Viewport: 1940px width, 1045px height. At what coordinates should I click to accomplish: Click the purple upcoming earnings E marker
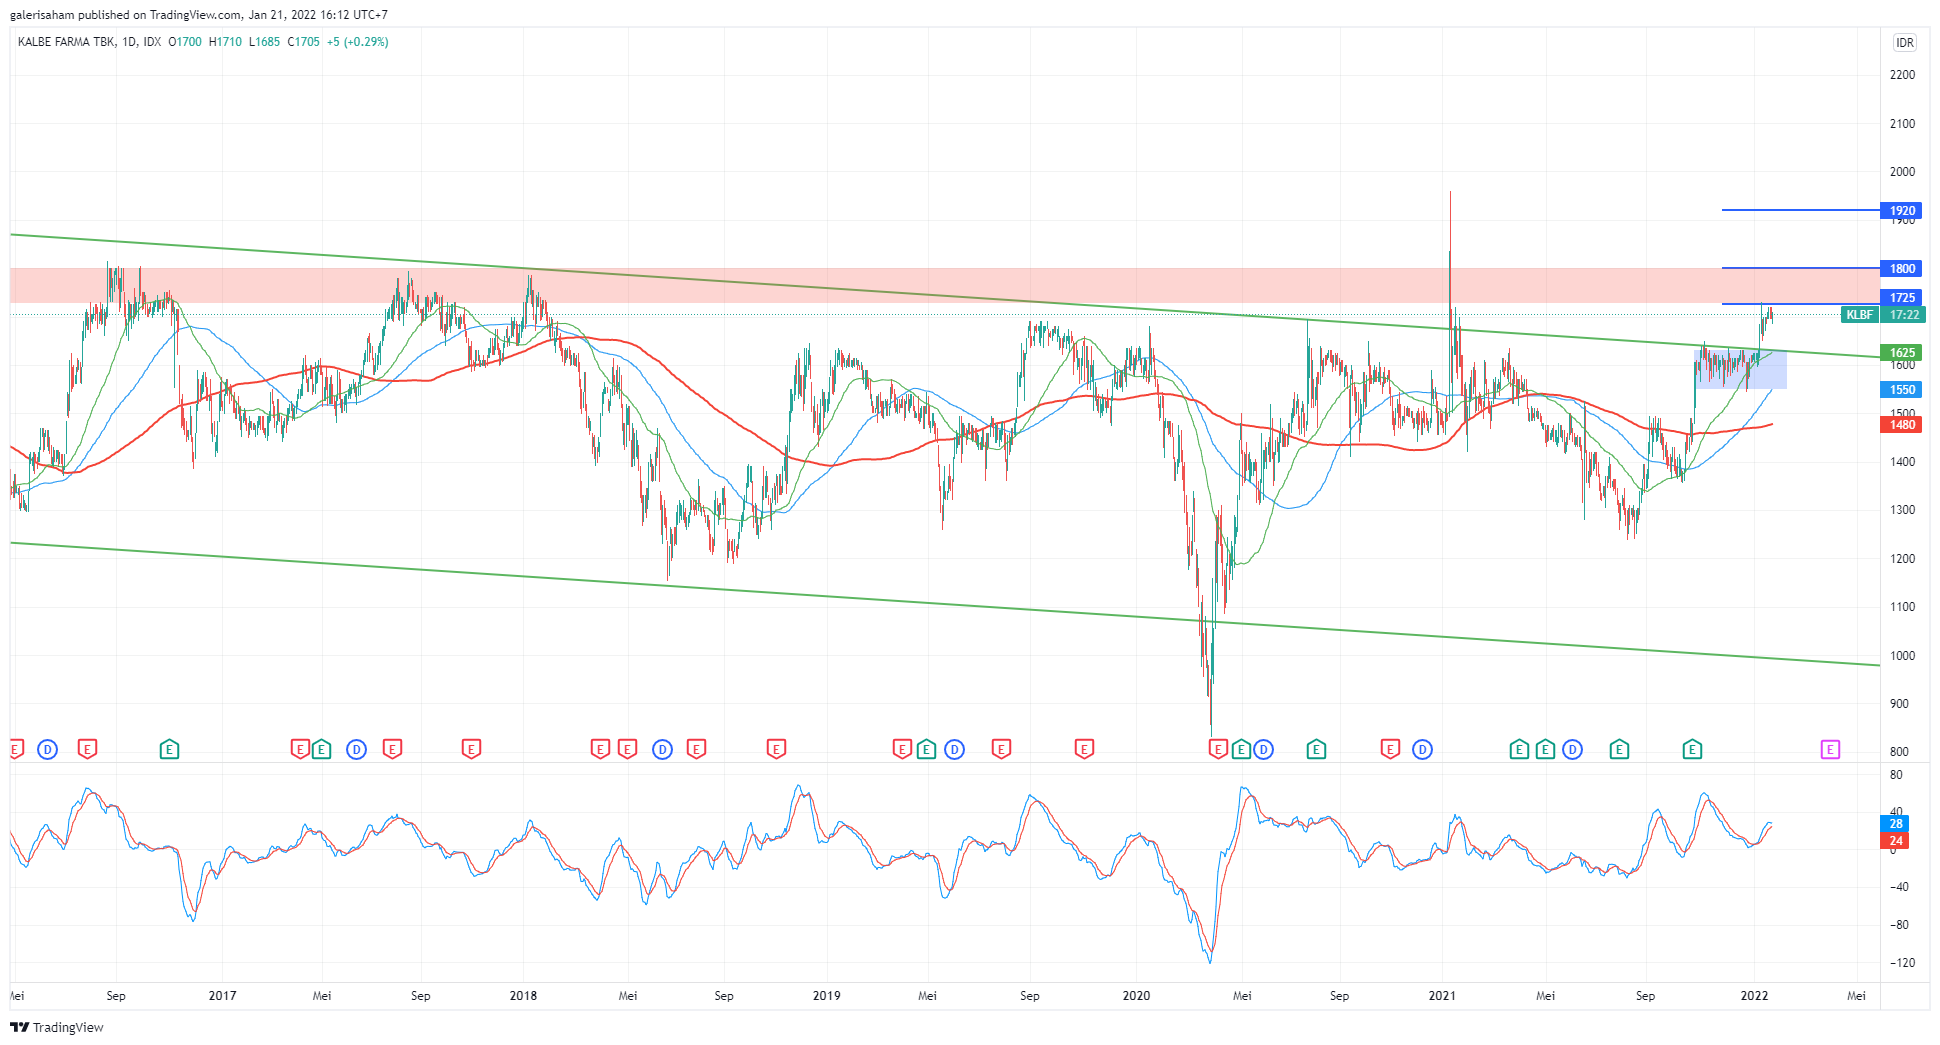point(1830,749)
